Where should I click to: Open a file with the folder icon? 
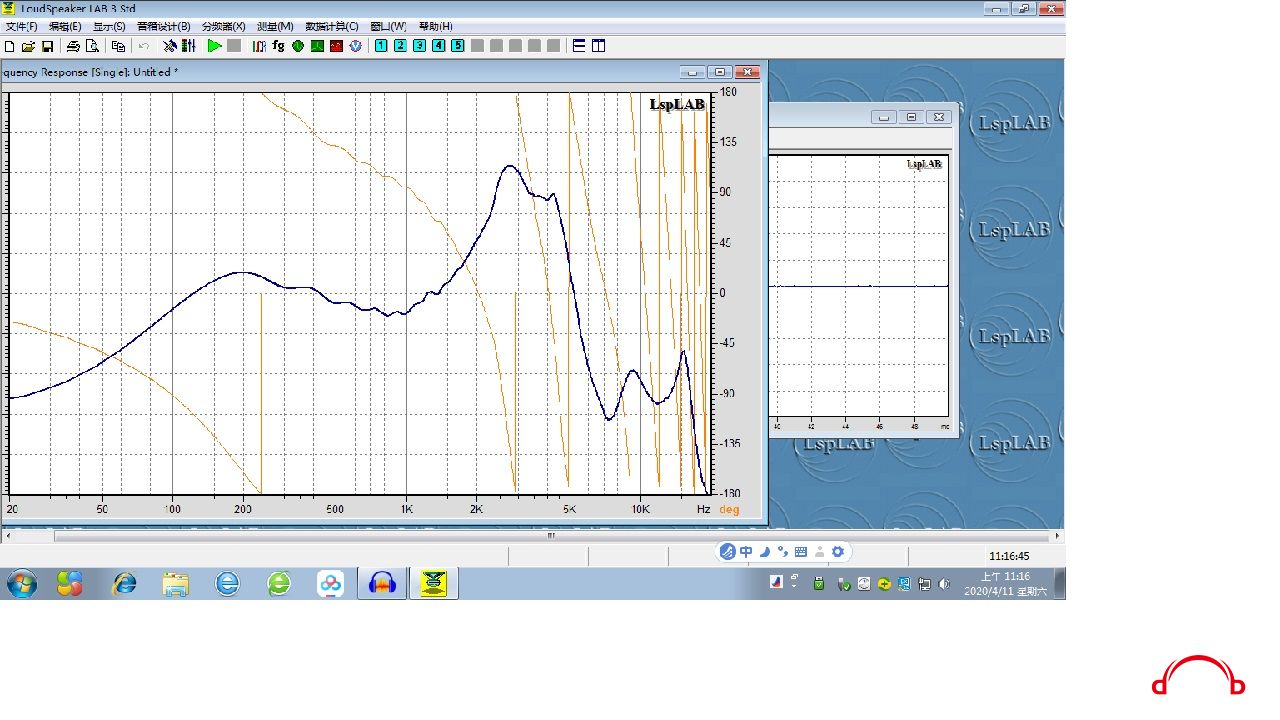28,46
